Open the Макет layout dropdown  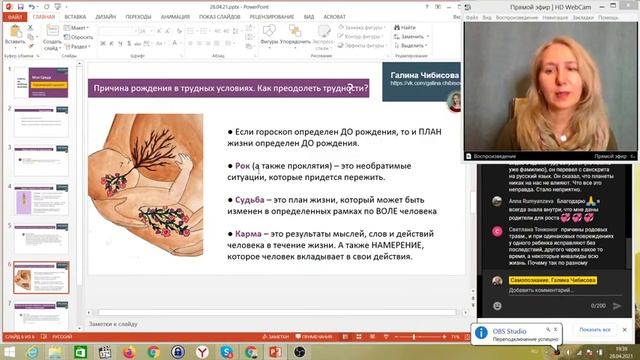coord(77,28)
